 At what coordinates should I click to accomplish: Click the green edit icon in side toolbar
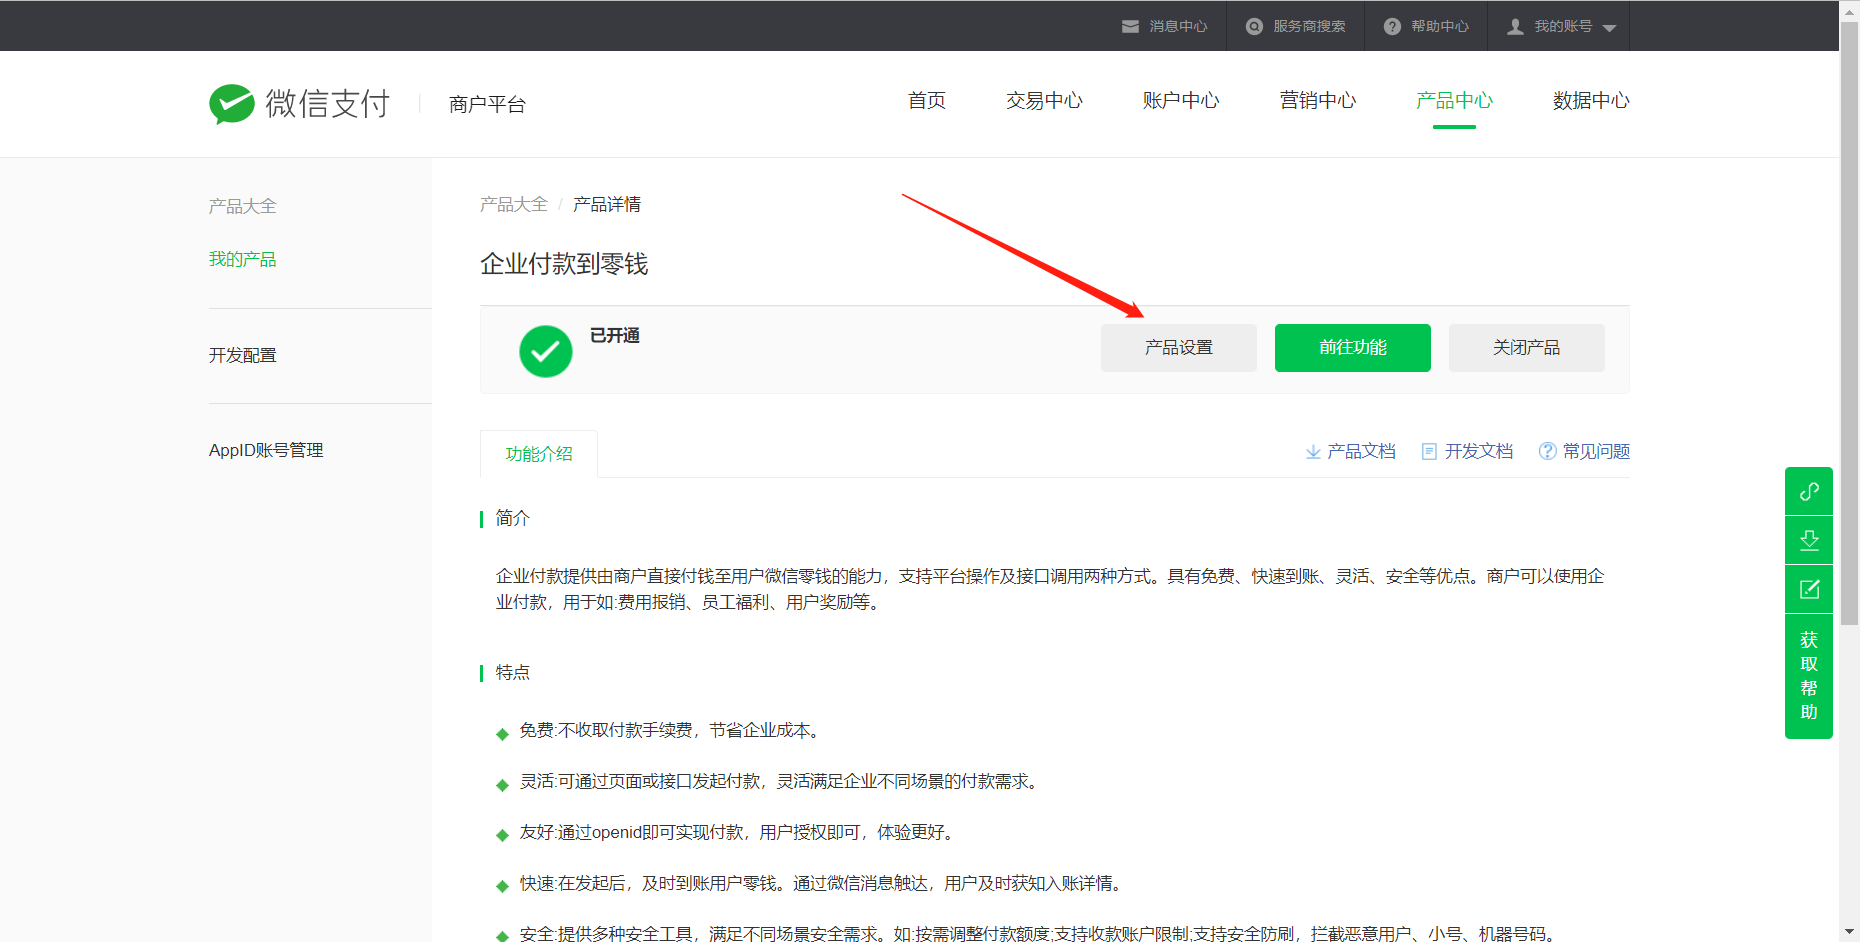[1809, 589]
